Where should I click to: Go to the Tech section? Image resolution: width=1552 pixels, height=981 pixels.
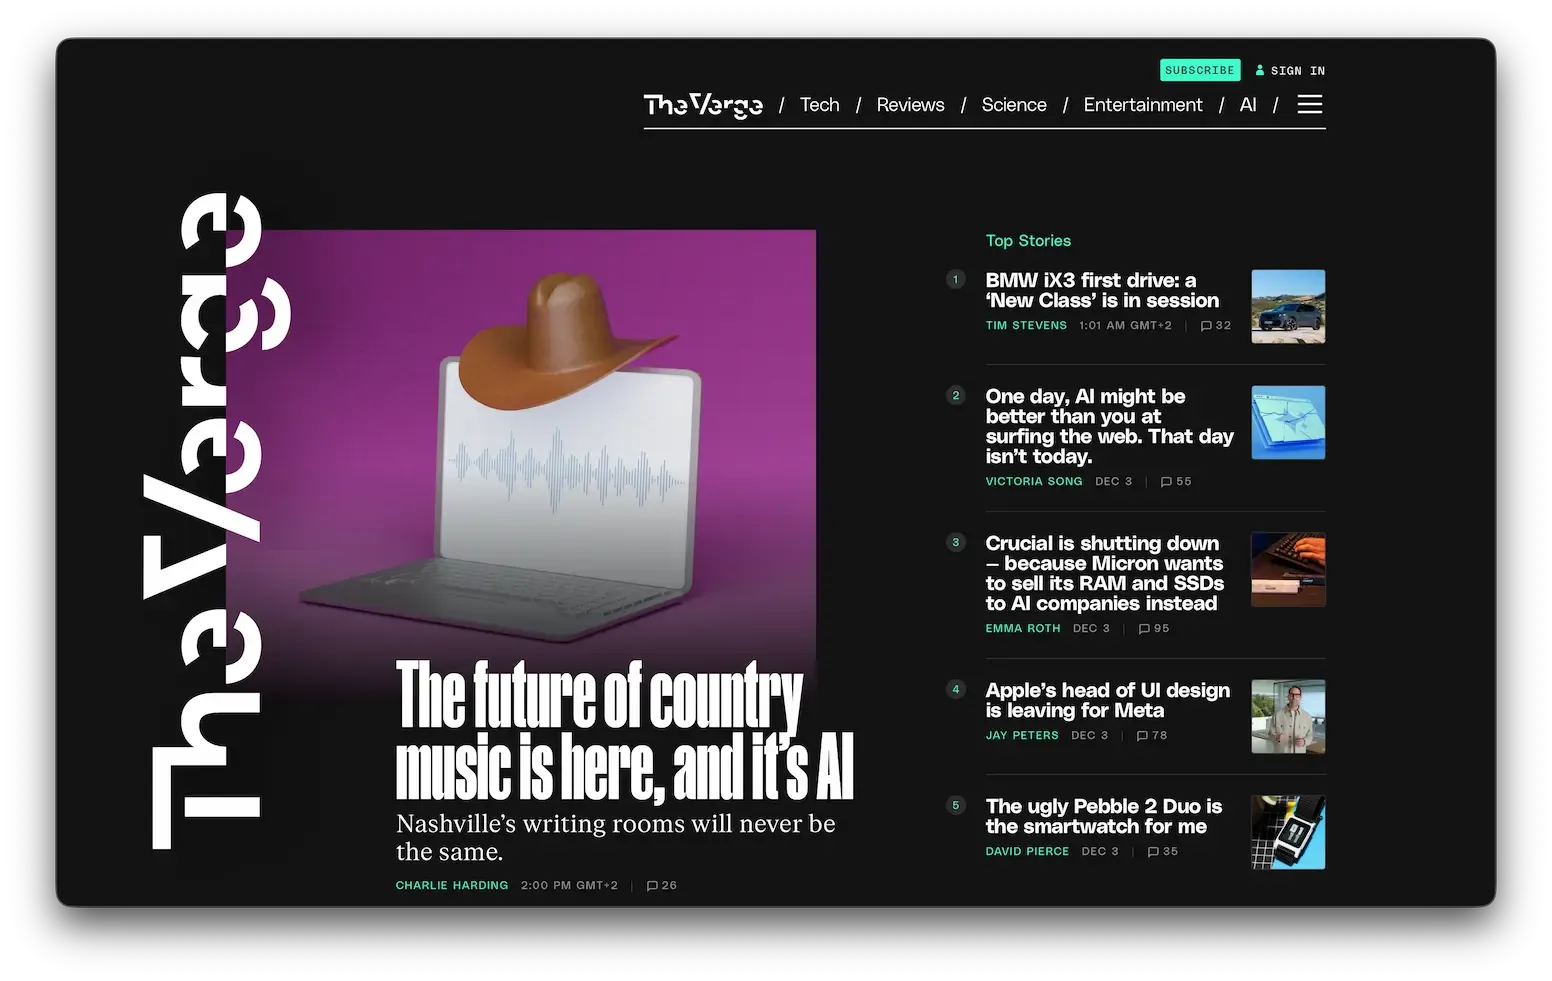click(819, 105)
